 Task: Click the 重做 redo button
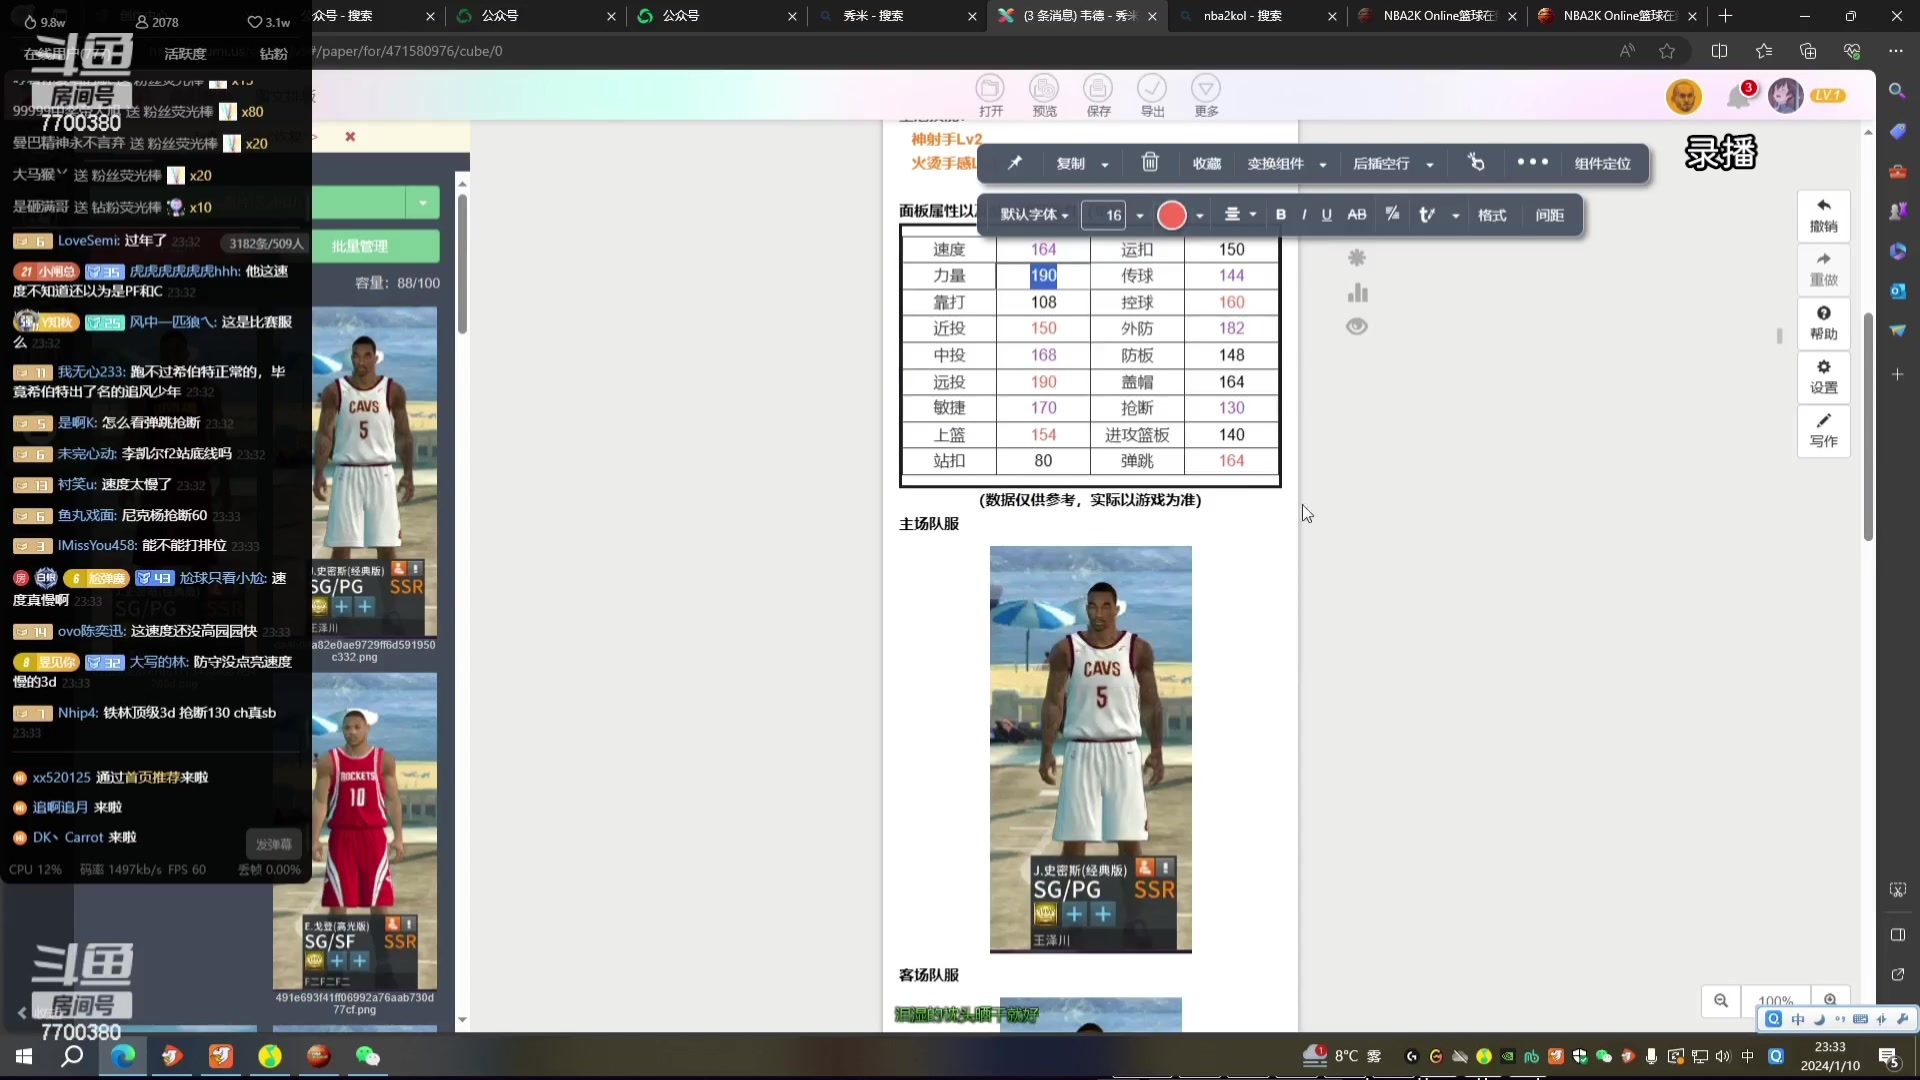[1823, 270]
